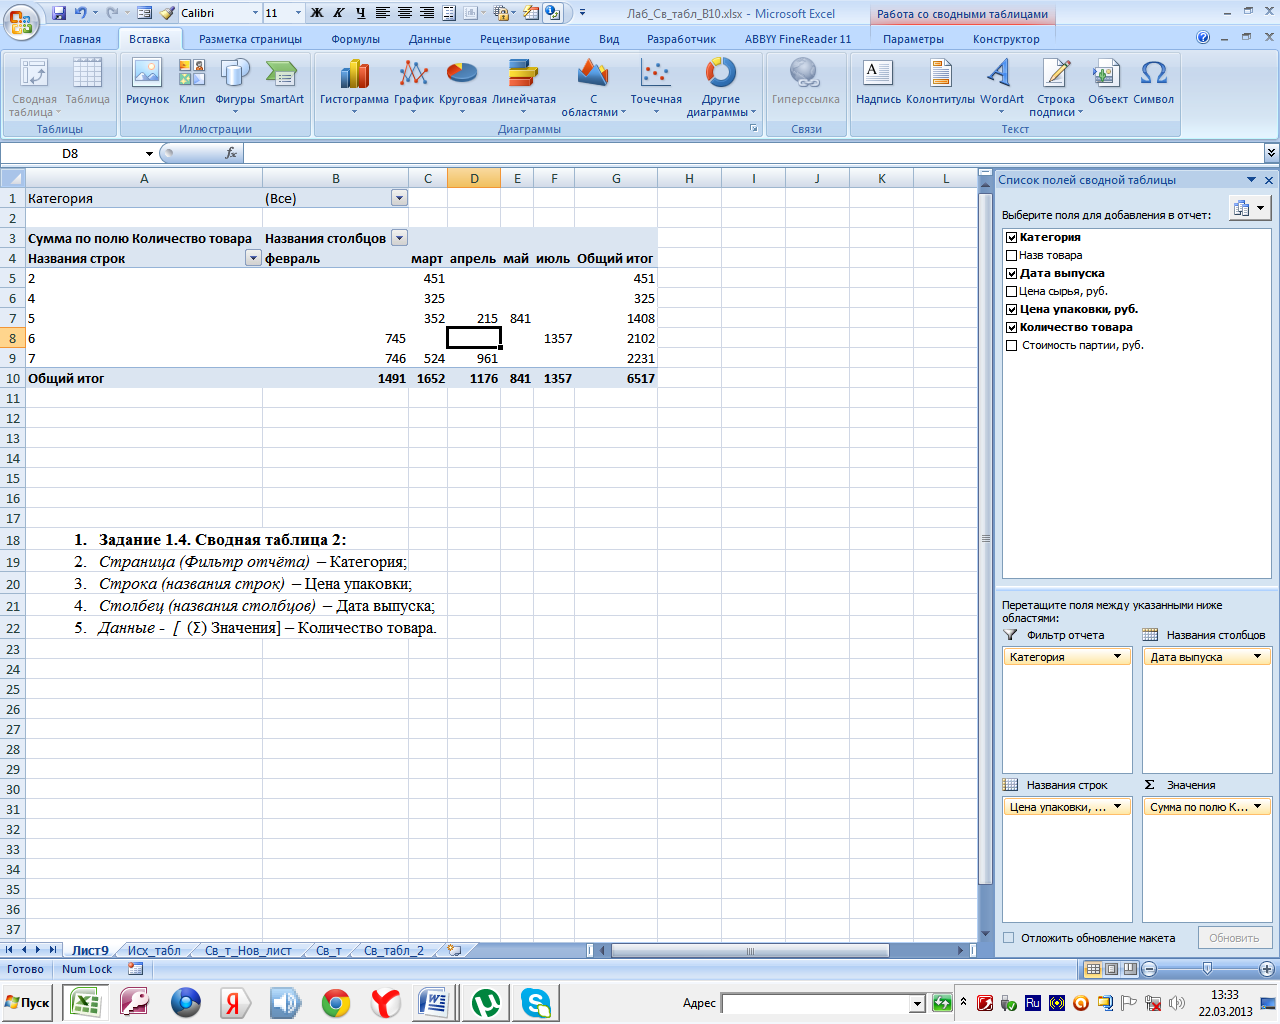This screenshot has height=1024, width=1280.
Task: Open Названия столбцов filter dropdown
Action: pyautogui.click(x=399, y=238)
